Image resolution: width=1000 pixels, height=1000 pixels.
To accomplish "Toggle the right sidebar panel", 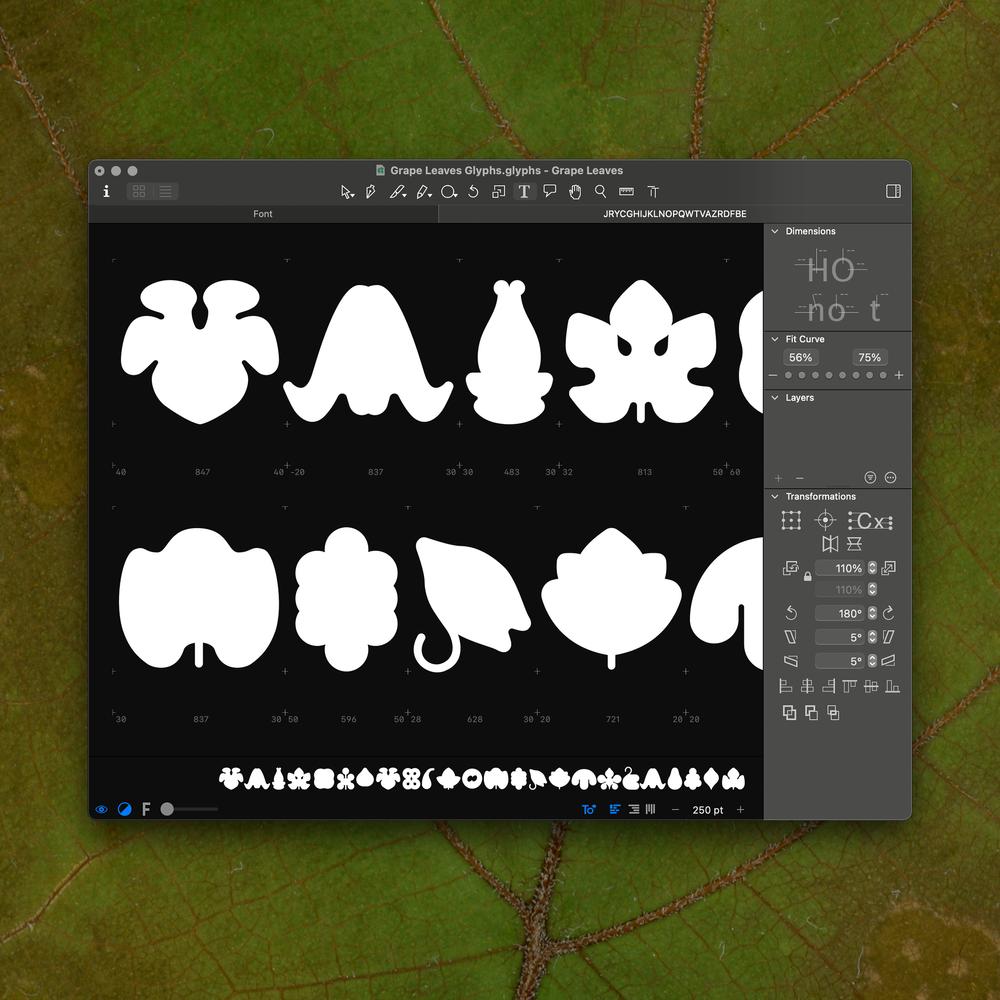I will tap(893, 191).
